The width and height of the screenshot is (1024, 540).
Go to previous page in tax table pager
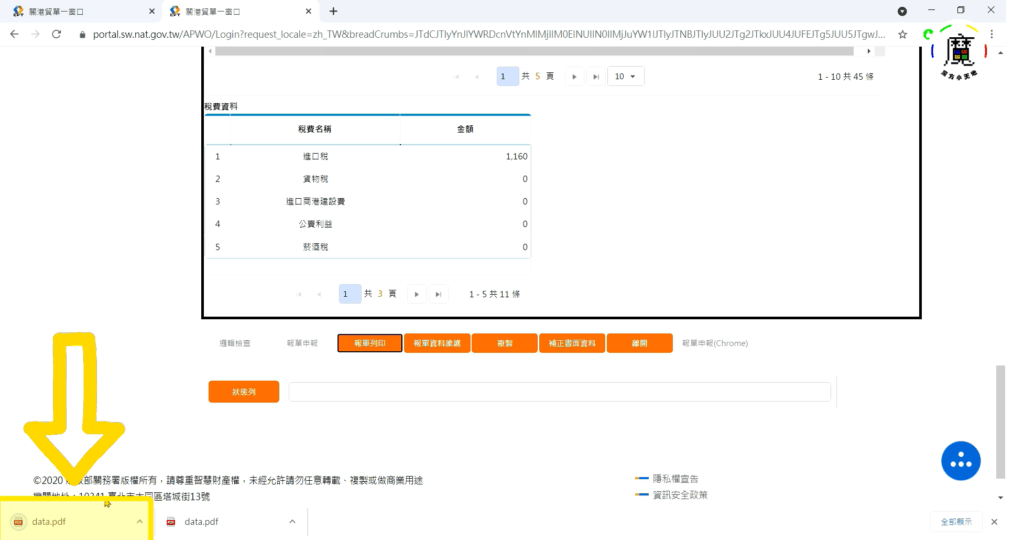tap(319, 294)
